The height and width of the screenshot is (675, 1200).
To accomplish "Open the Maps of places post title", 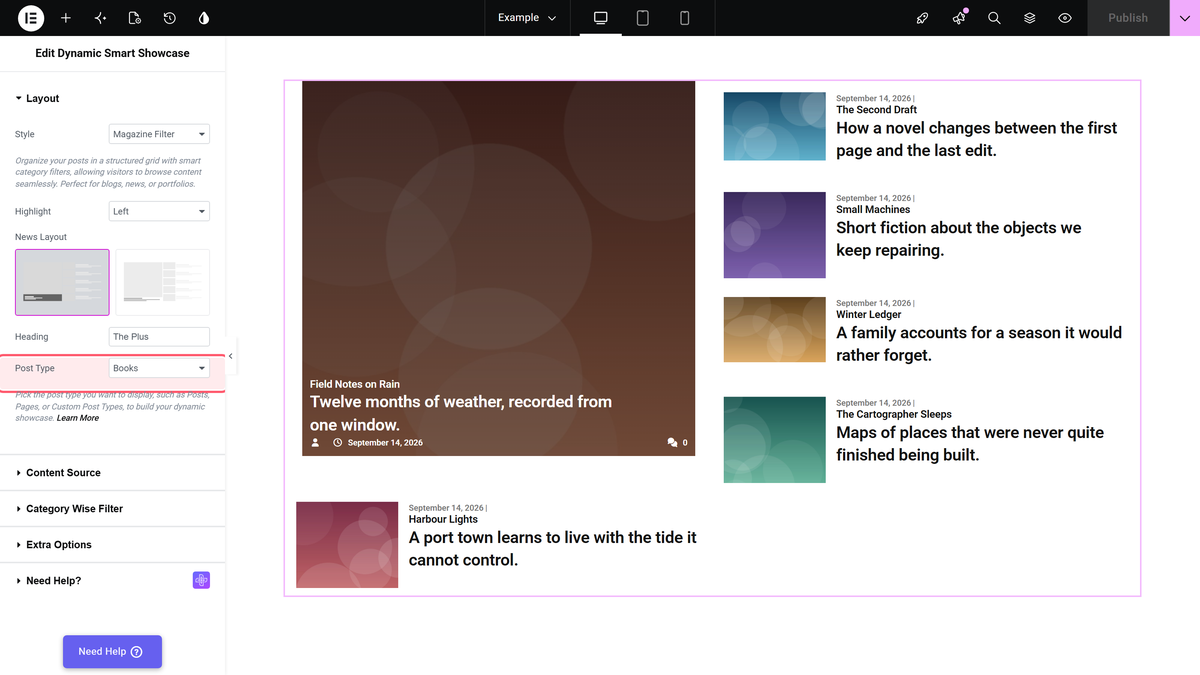I will tap(970, 444).
